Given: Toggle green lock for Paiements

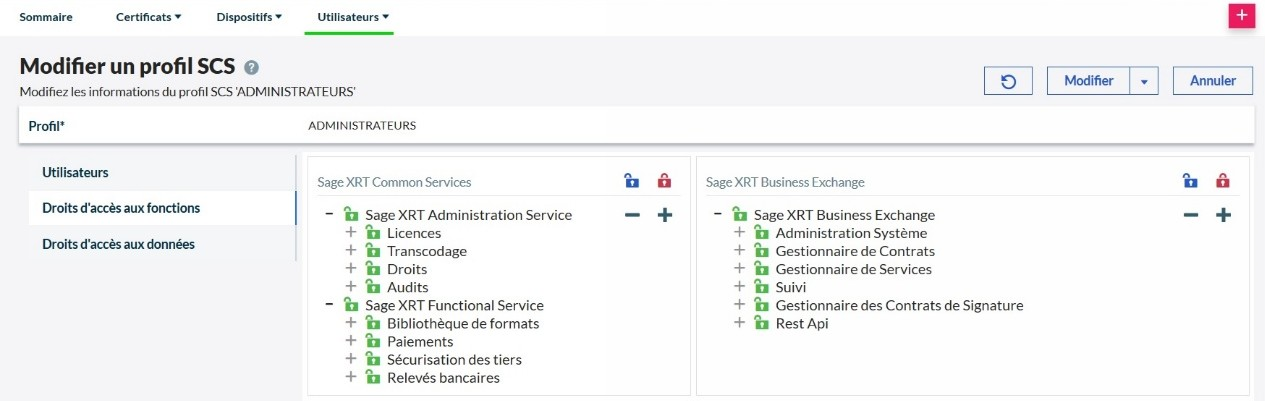Looking at the screenshot, I should (372, 341).
